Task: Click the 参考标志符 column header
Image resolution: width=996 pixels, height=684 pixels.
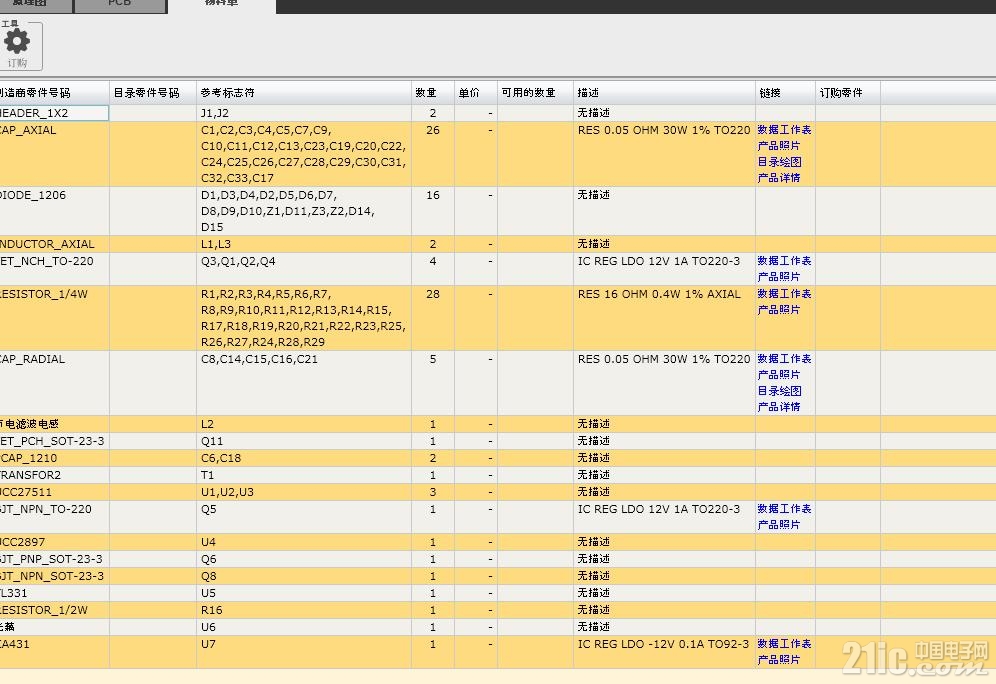Action: click(304, 93)
